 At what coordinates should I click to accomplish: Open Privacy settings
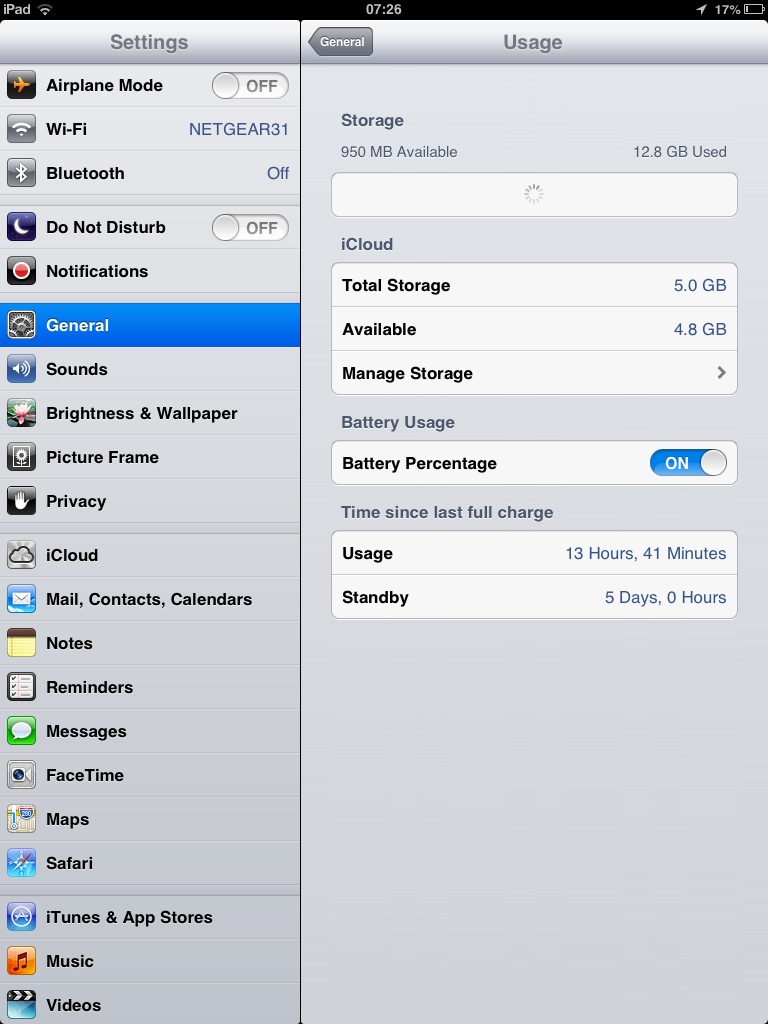coord(150,501)
